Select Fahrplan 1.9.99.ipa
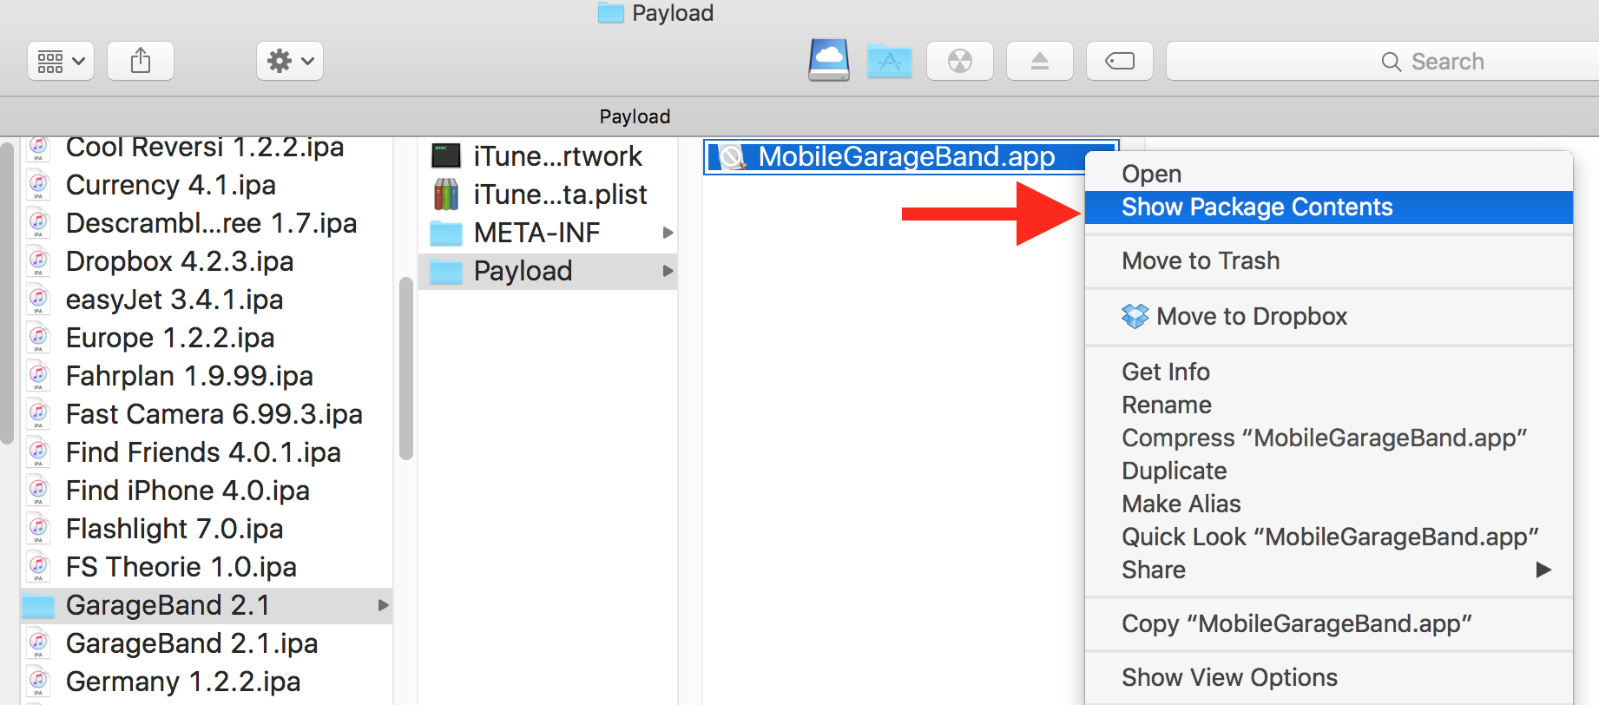This screenshot has width=1599, height=705. pos(206,376)
